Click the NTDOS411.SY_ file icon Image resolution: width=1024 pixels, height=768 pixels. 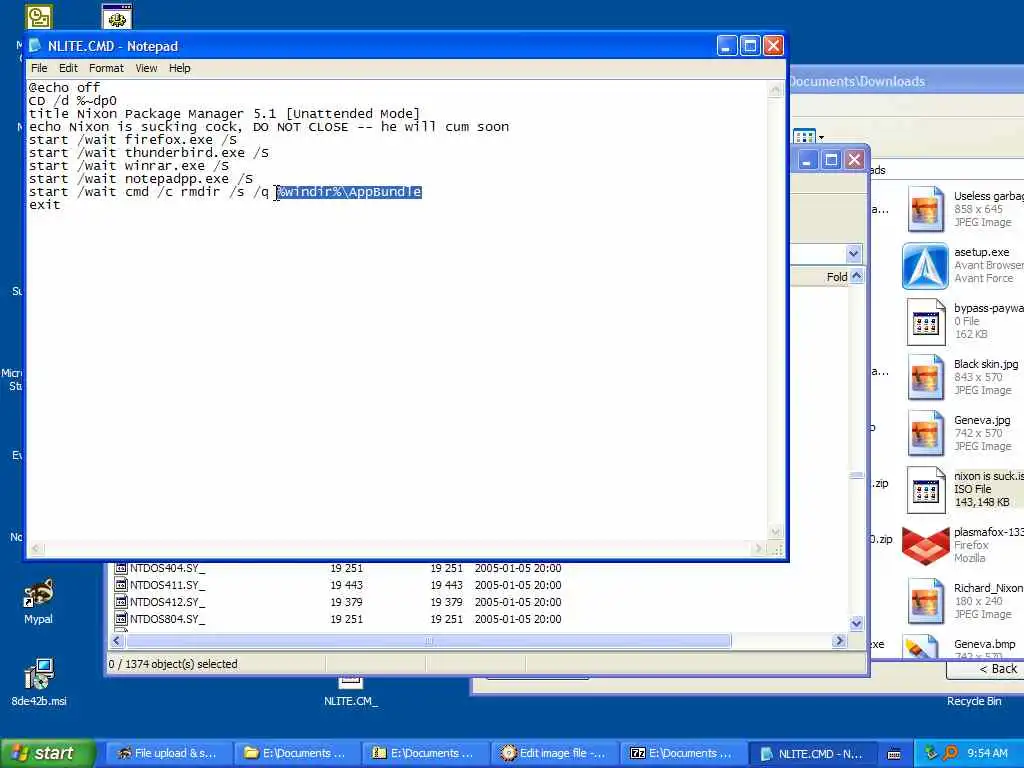pyautogui.click(x=121, y=585)
